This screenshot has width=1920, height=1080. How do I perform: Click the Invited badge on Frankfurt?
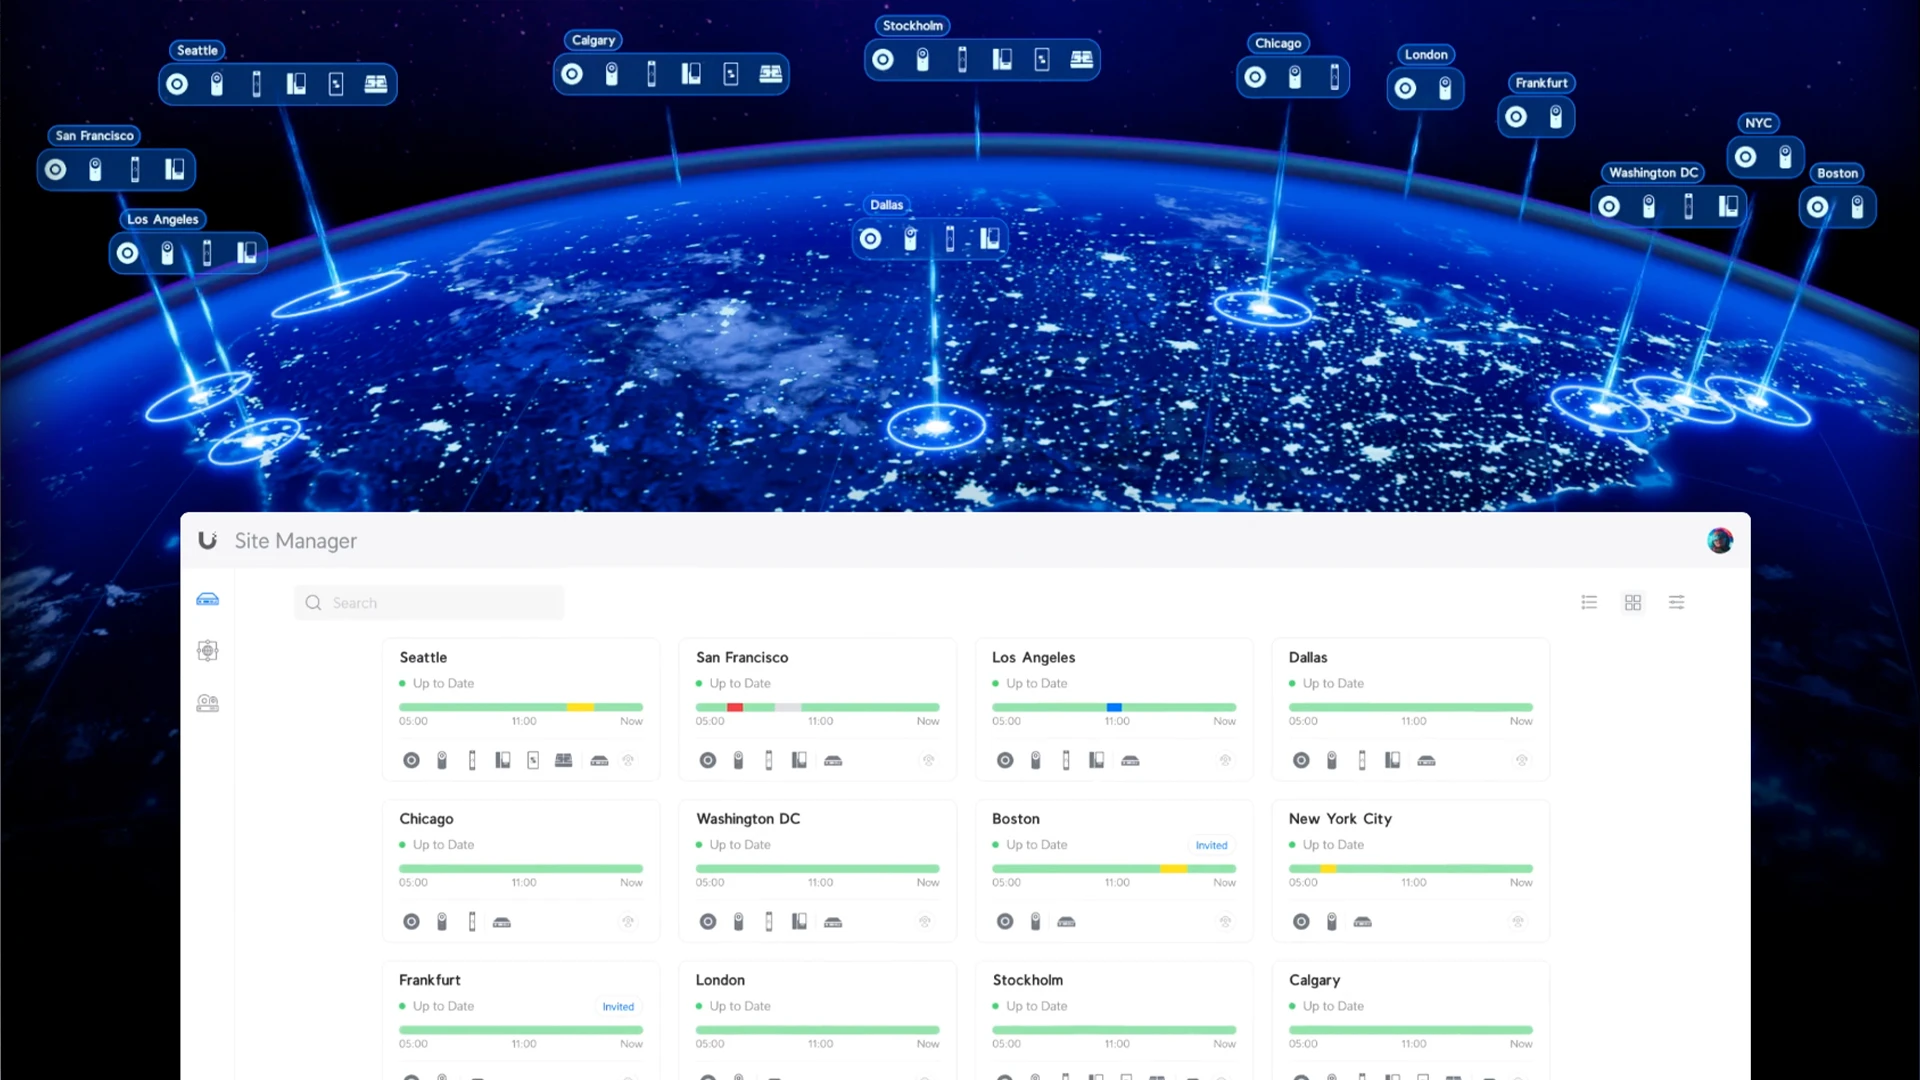click(x=618, y=1007)
